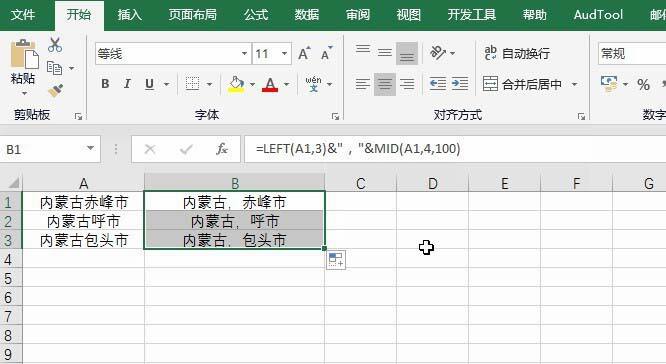The image size is (666, 364).
Task: Set bottom vertical alignment
Action: coord(407,54)
